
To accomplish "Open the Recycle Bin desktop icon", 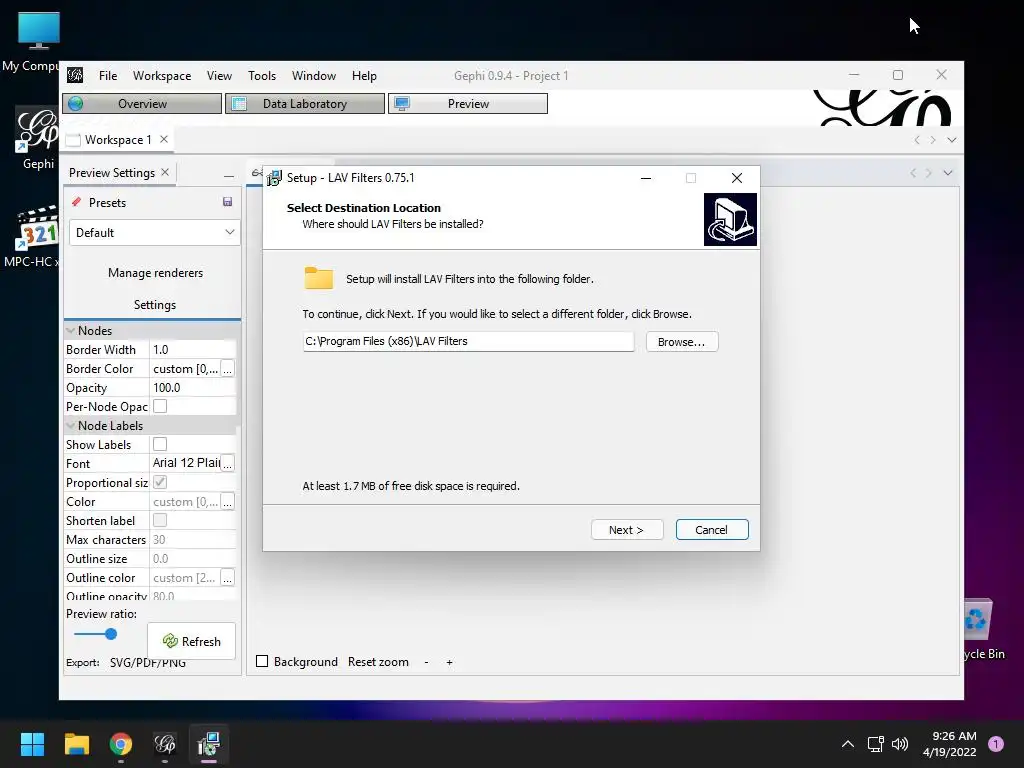I will click(x=984, y=629).
